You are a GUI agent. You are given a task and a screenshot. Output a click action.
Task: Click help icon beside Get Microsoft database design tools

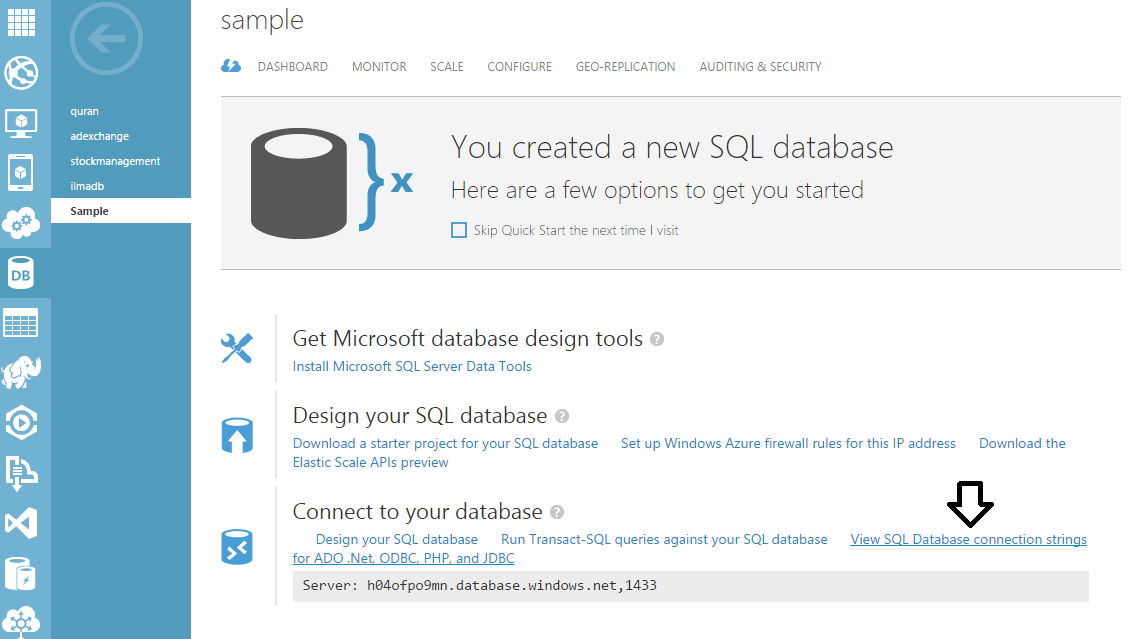(657, 339)
